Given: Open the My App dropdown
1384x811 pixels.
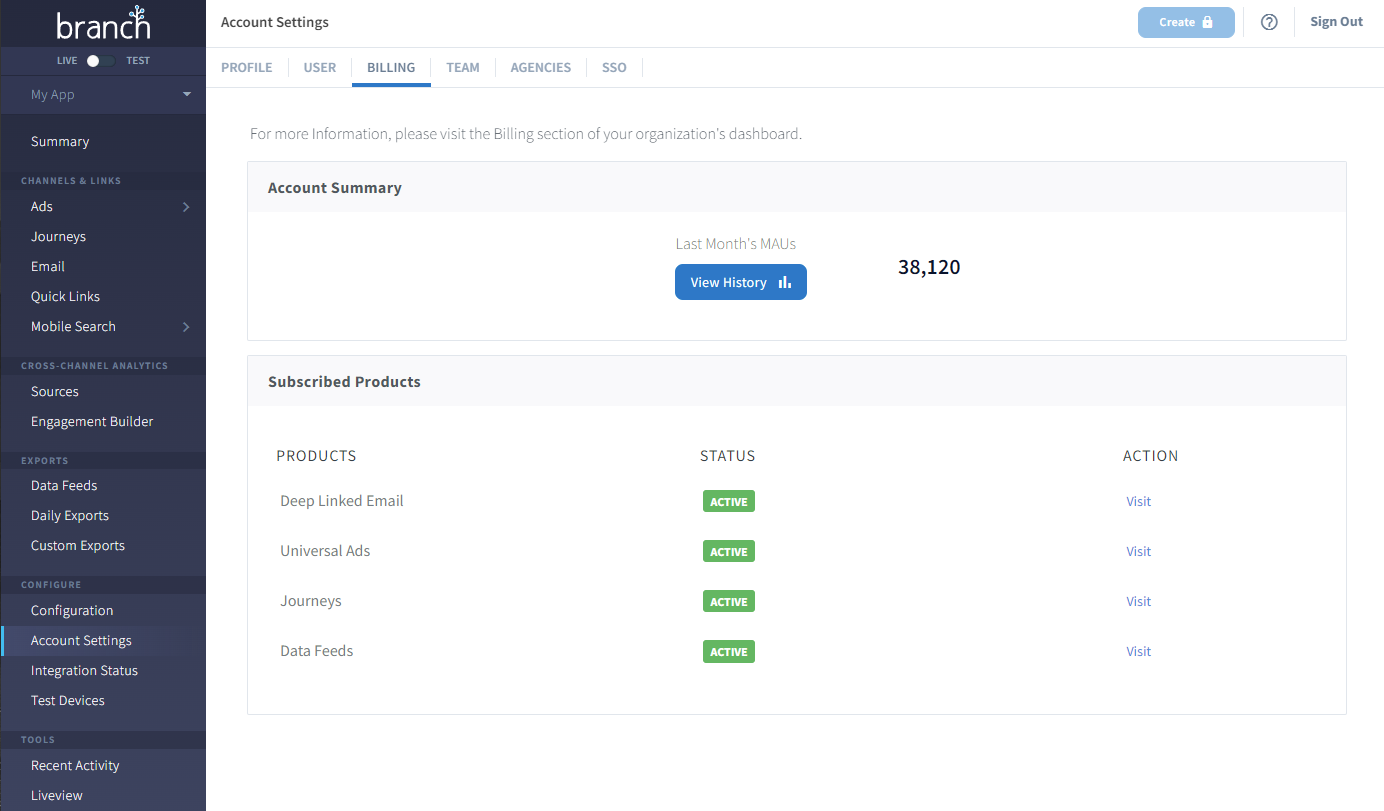Looking at the screenshot, I should coord(103,95).
